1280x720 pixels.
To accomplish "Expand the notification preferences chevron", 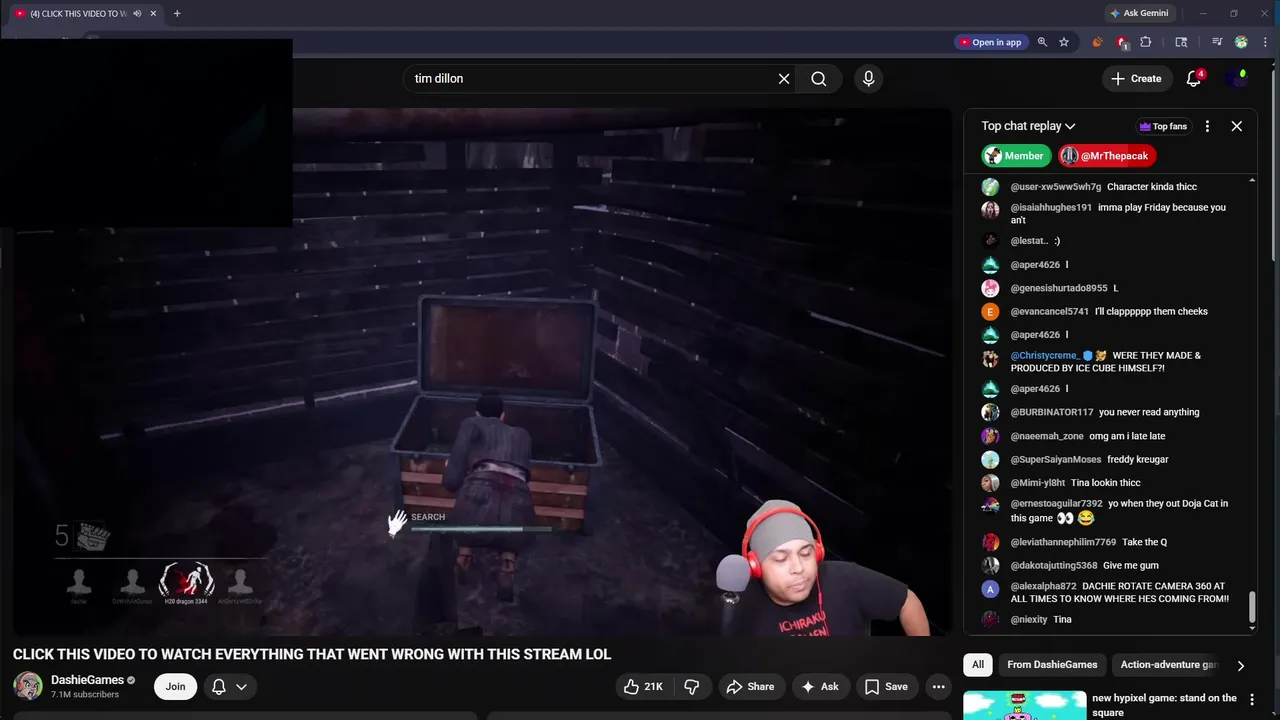I will pyautogui.click(x=241, y=686).
